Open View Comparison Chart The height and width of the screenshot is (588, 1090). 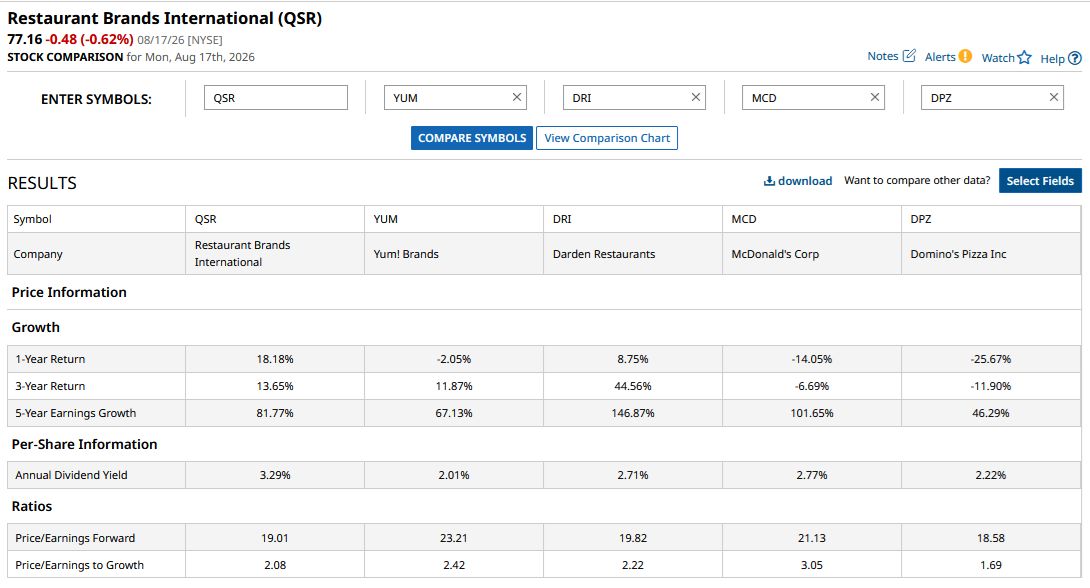[607, 138]
